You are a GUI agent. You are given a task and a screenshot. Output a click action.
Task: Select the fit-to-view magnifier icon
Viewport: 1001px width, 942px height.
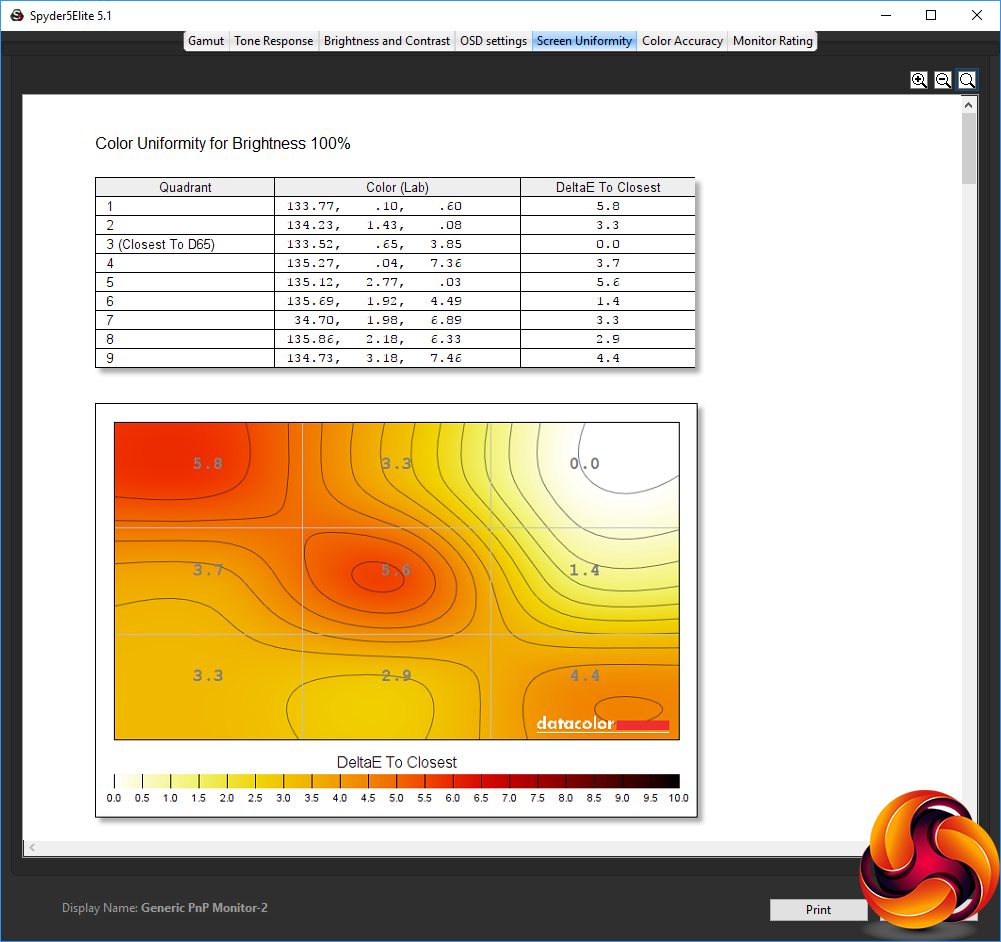pyautogui.click(x=967, y=80)
